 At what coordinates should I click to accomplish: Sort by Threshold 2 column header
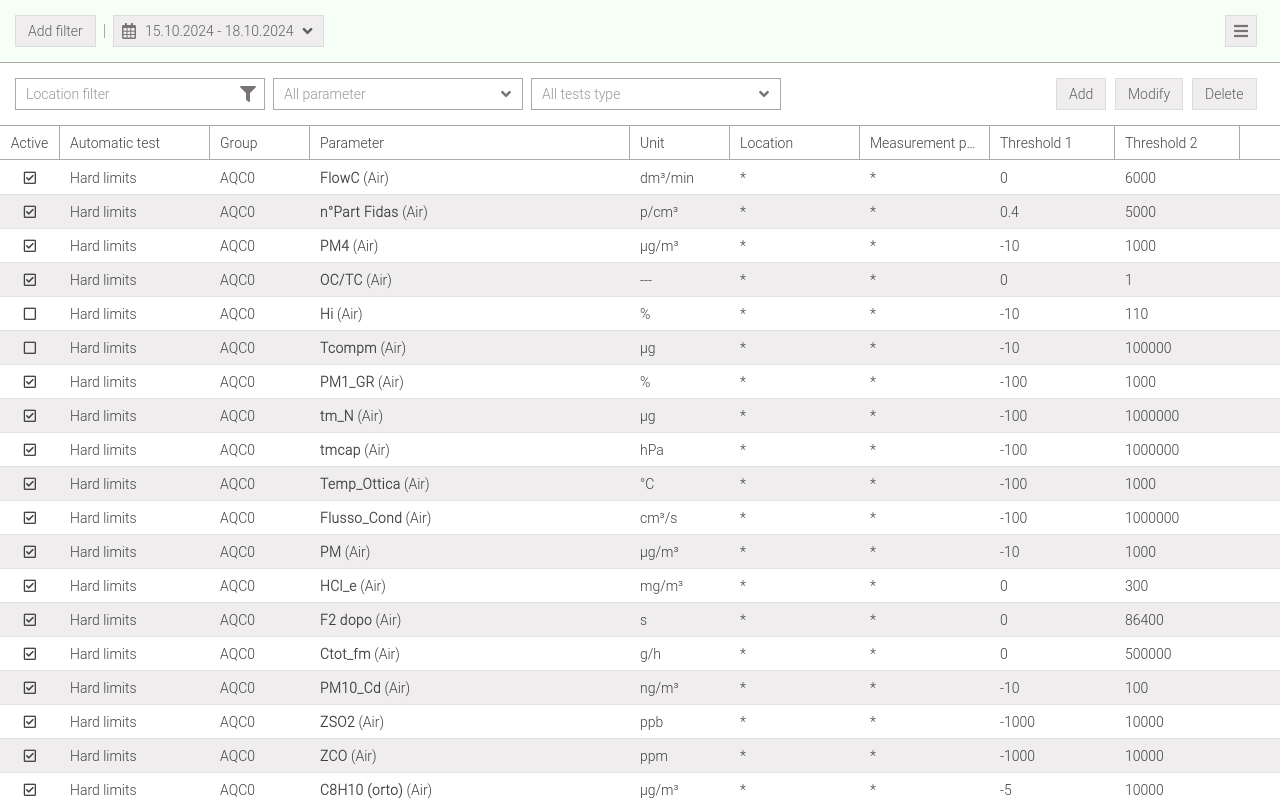pos(1177,143)
